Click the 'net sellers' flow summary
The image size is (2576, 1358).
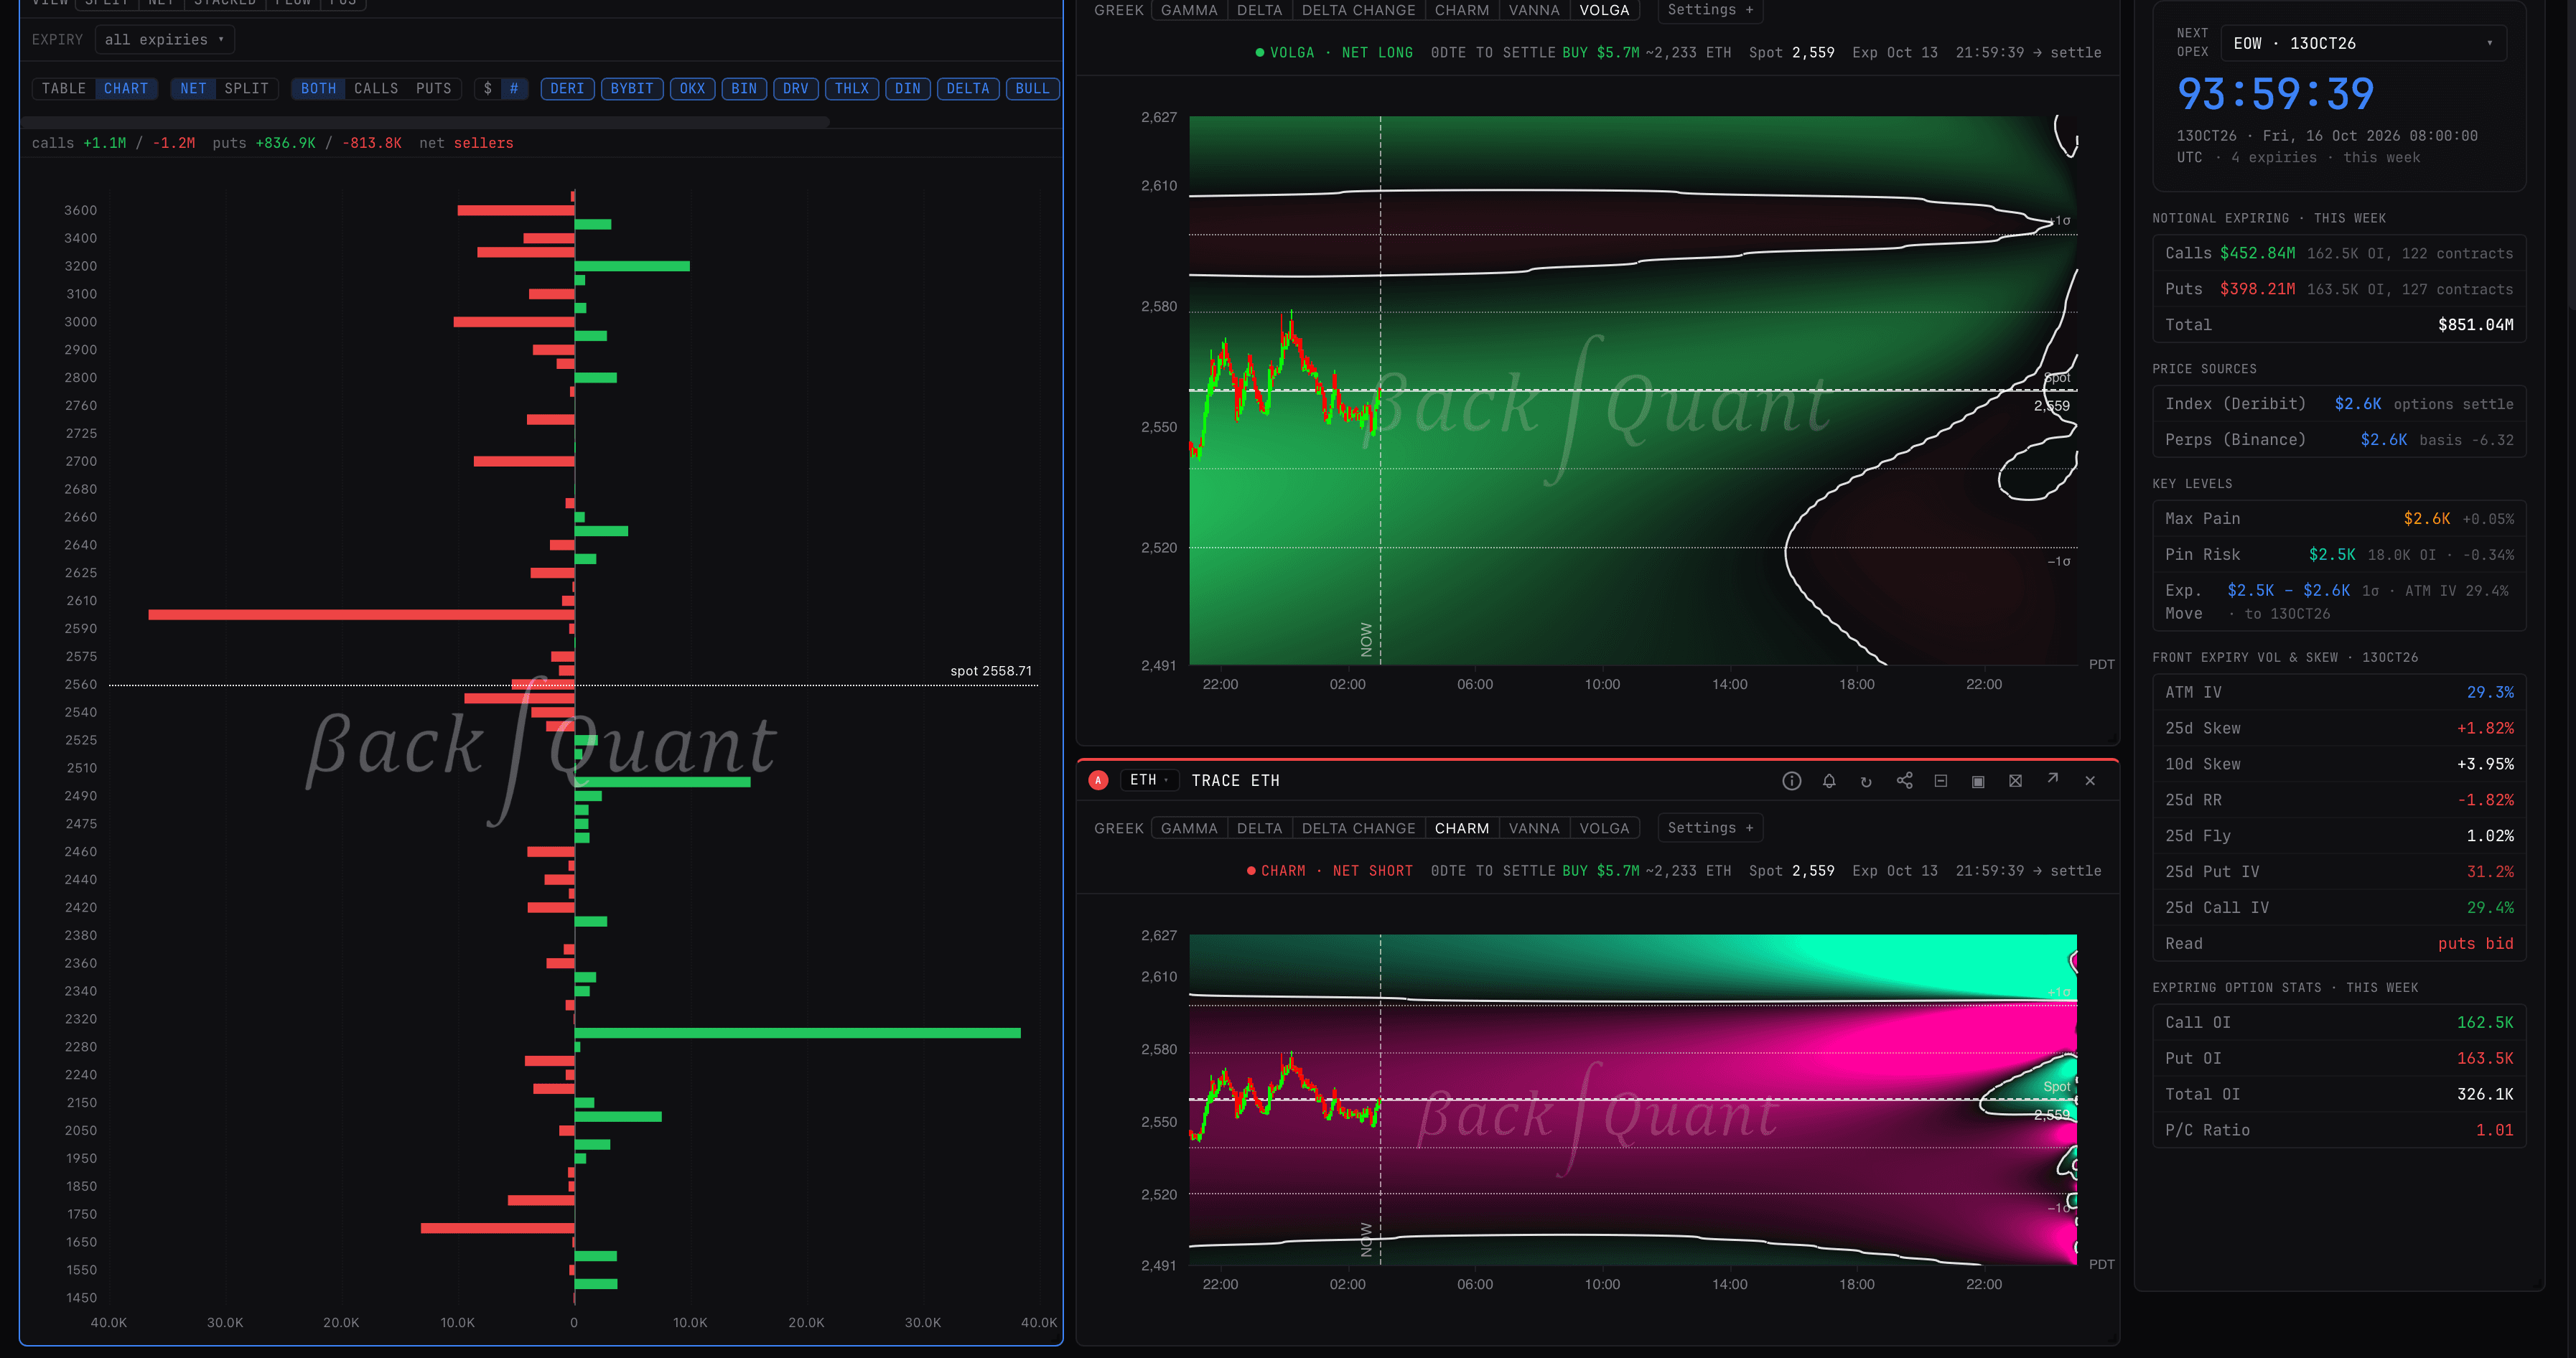pyautogui.click(x=465, y=143)
